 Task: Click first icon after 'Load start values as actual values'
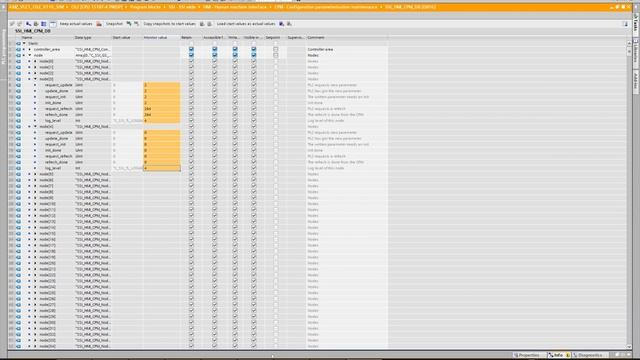click(281, 24)
